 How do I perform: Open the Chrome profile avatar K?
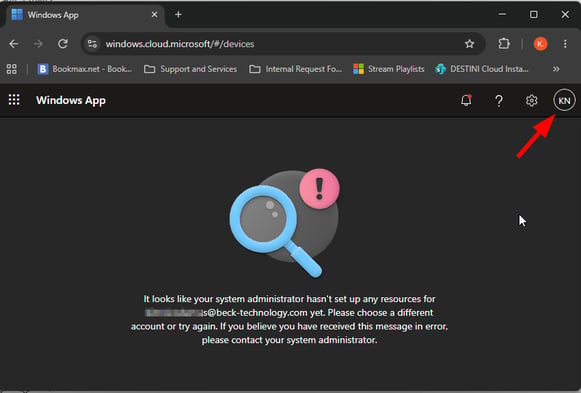point(541,44)
